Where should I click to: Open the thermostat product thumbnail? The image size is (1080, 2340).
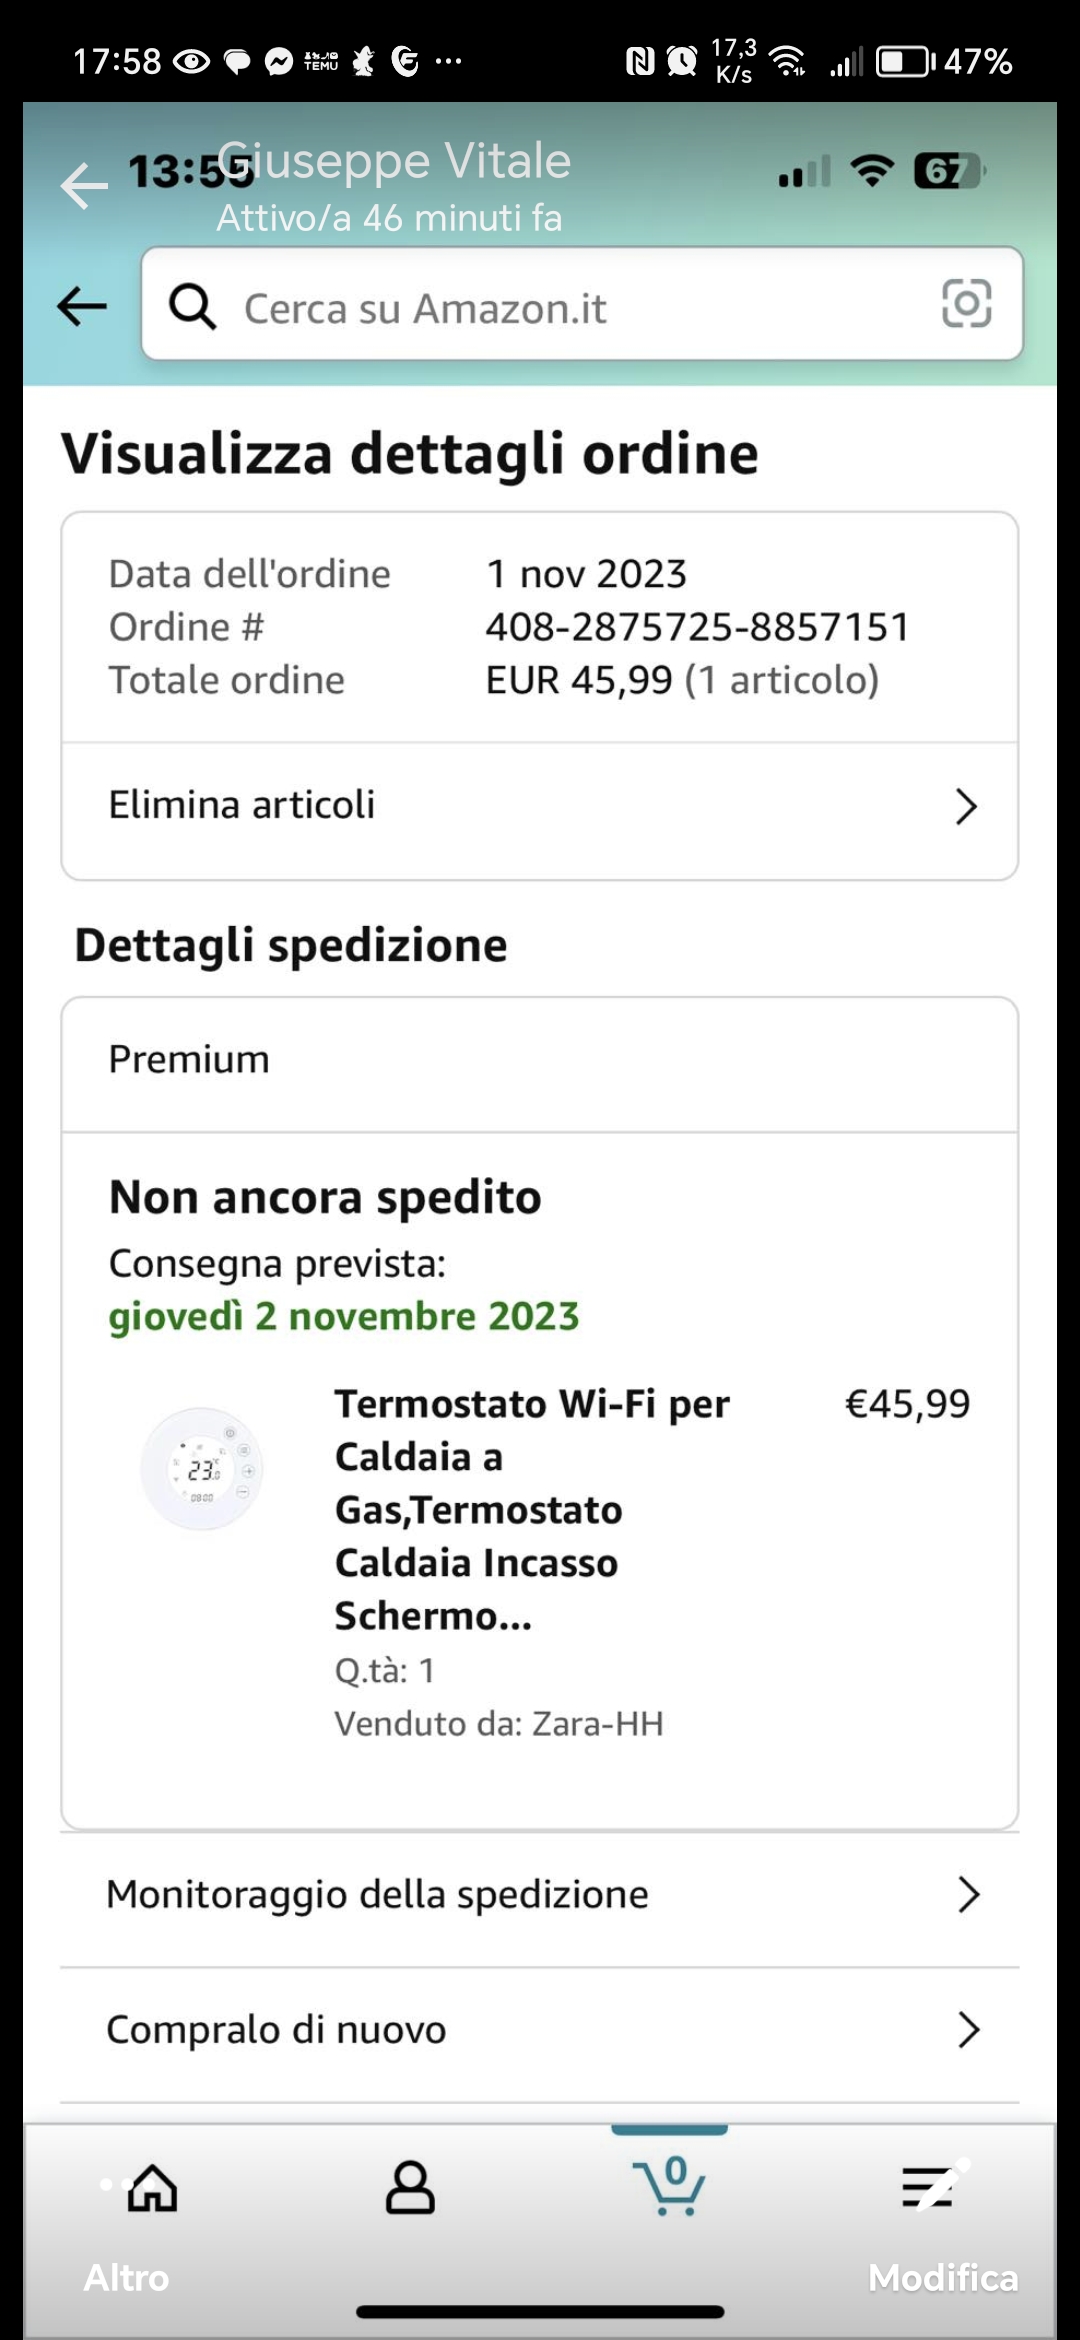(202, 1469)
